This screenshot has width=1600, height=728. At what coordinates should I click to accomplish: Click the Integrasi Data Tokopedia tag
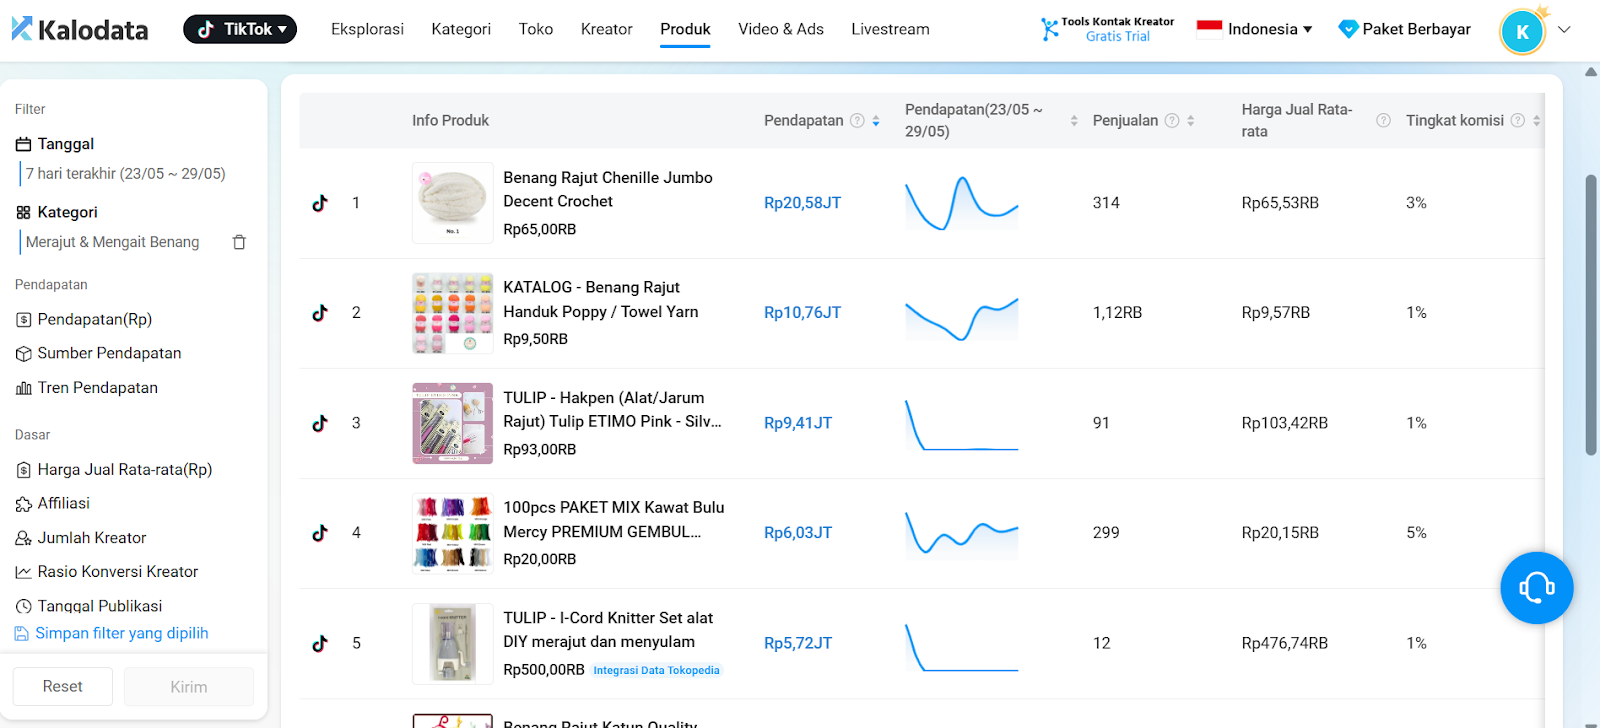click(656, 670)
